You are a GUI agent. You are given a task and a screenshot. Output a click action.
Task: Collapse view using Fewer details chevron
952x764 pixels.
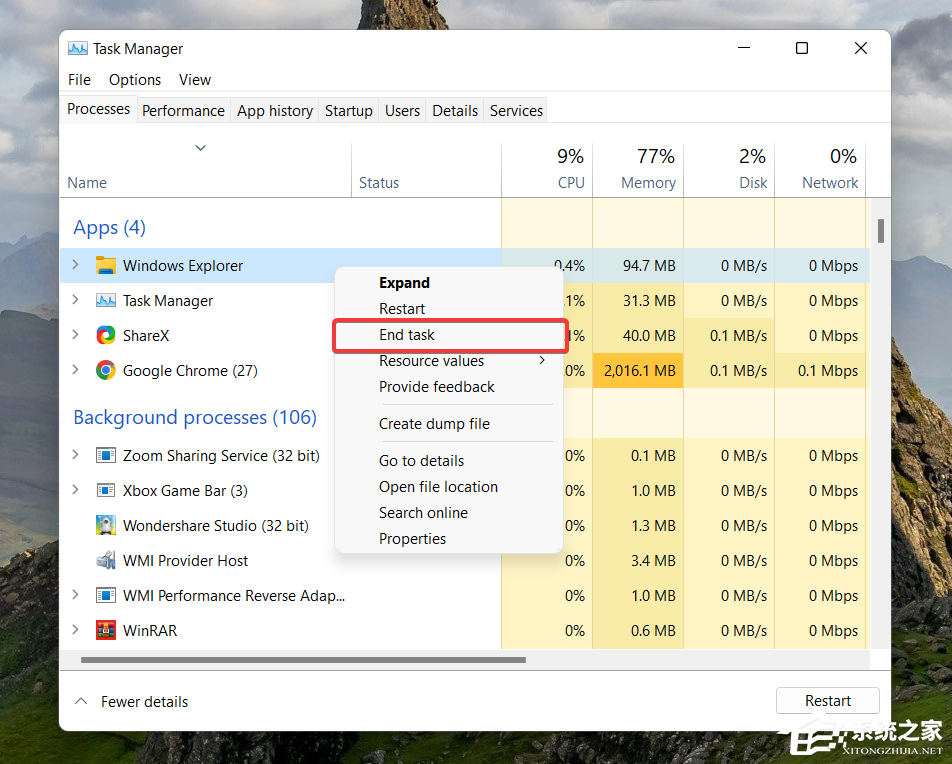point(81,701)
